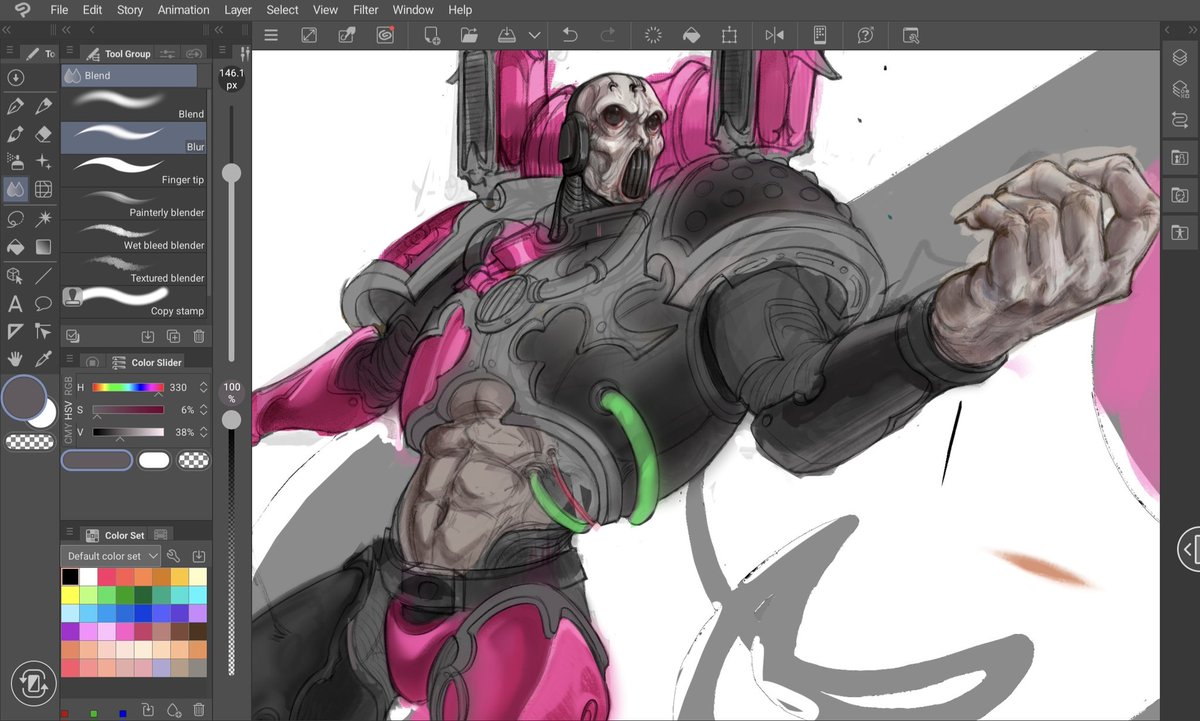Select the Gradient tool

click(x=43, y=246)
